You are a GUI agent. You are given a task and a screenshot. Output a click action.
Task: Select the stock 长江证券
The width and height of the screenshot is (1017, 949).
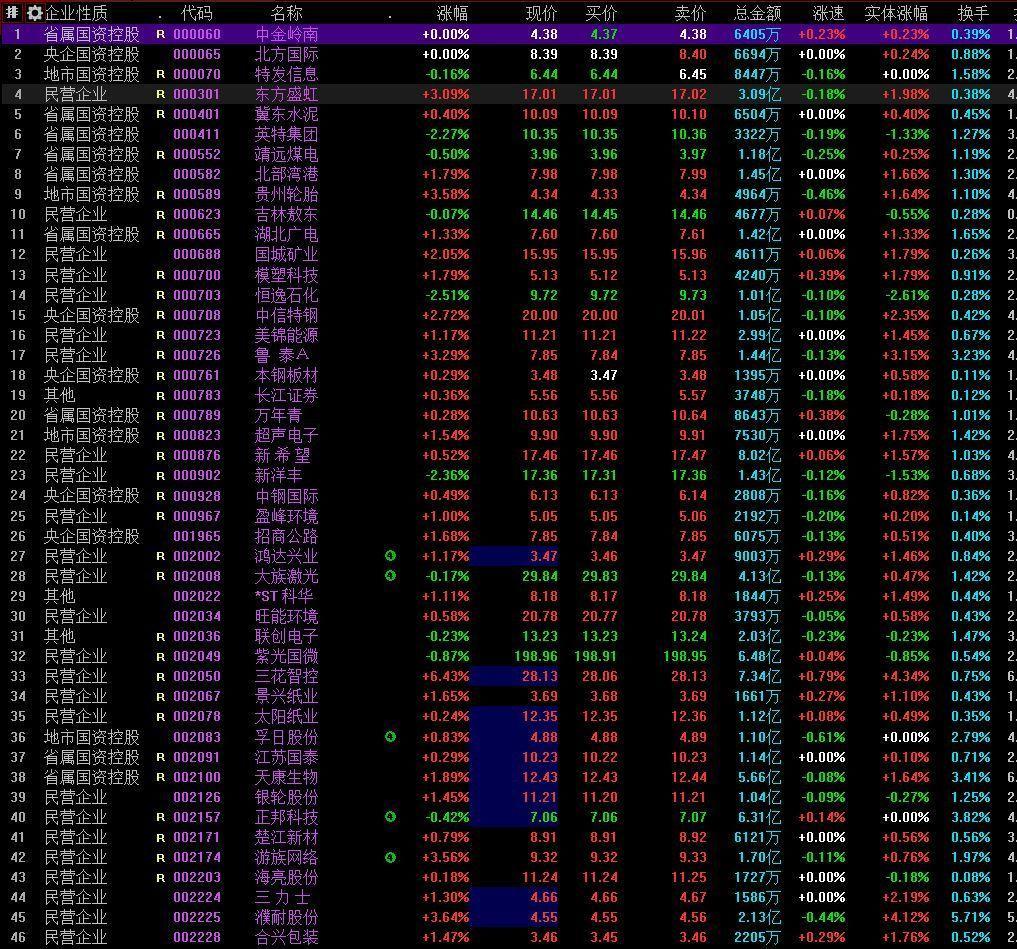click(287, 396)
